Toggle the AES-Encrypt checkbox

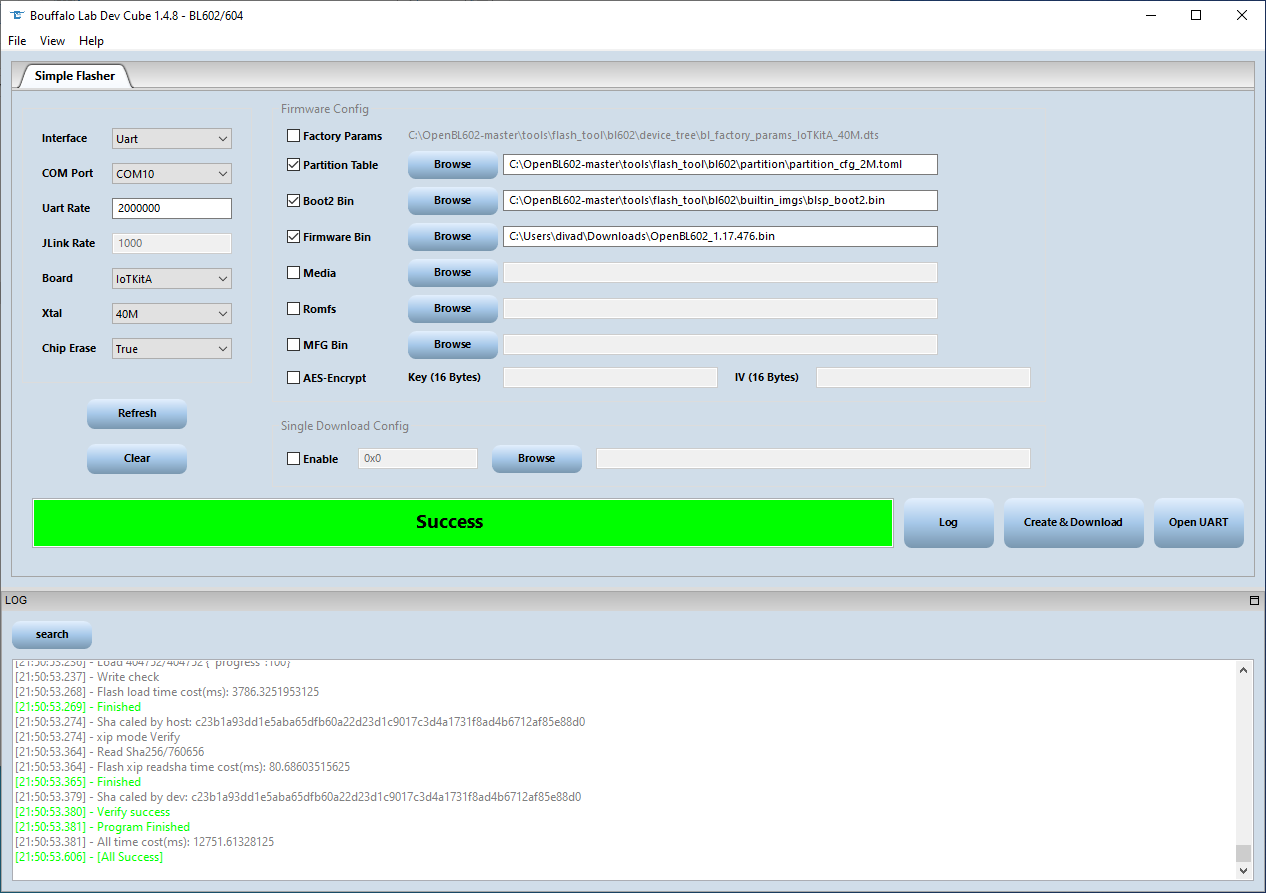pyautogui.click(x=293, y=378)
